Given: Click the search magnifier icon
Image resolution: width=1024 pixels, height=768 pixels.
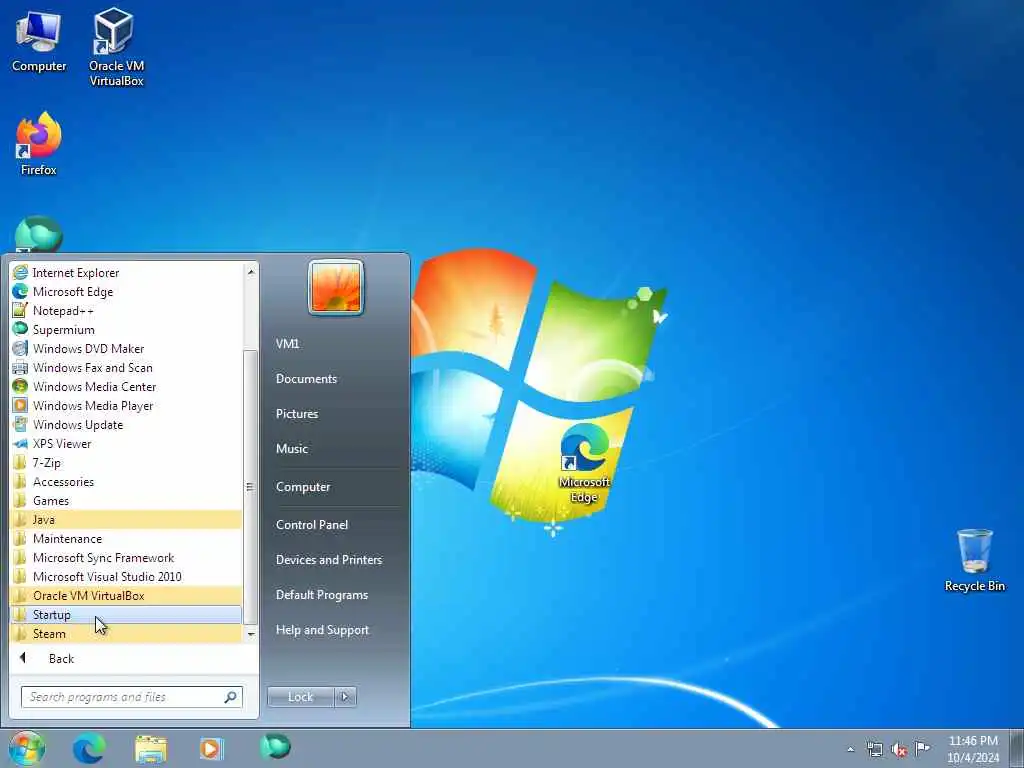Looking at the screenshot, I should pyautogui.click(x=230, y=697).
